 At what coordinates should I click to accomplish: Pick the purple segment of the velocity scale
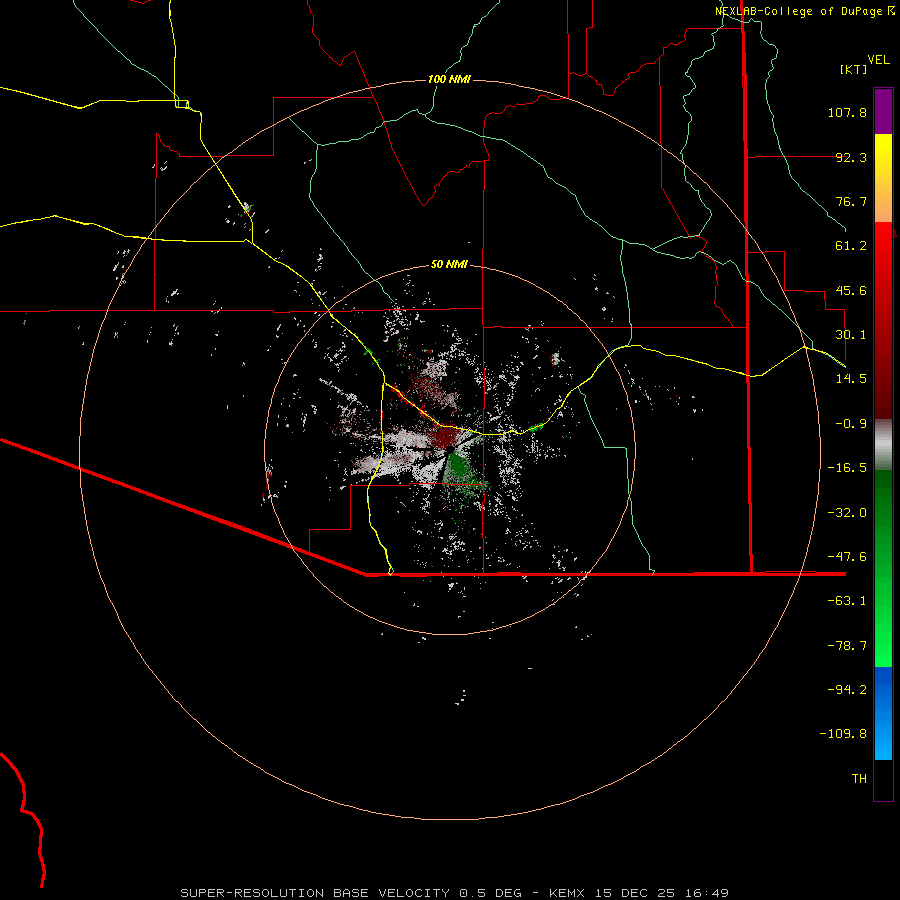tap(883, 111)
